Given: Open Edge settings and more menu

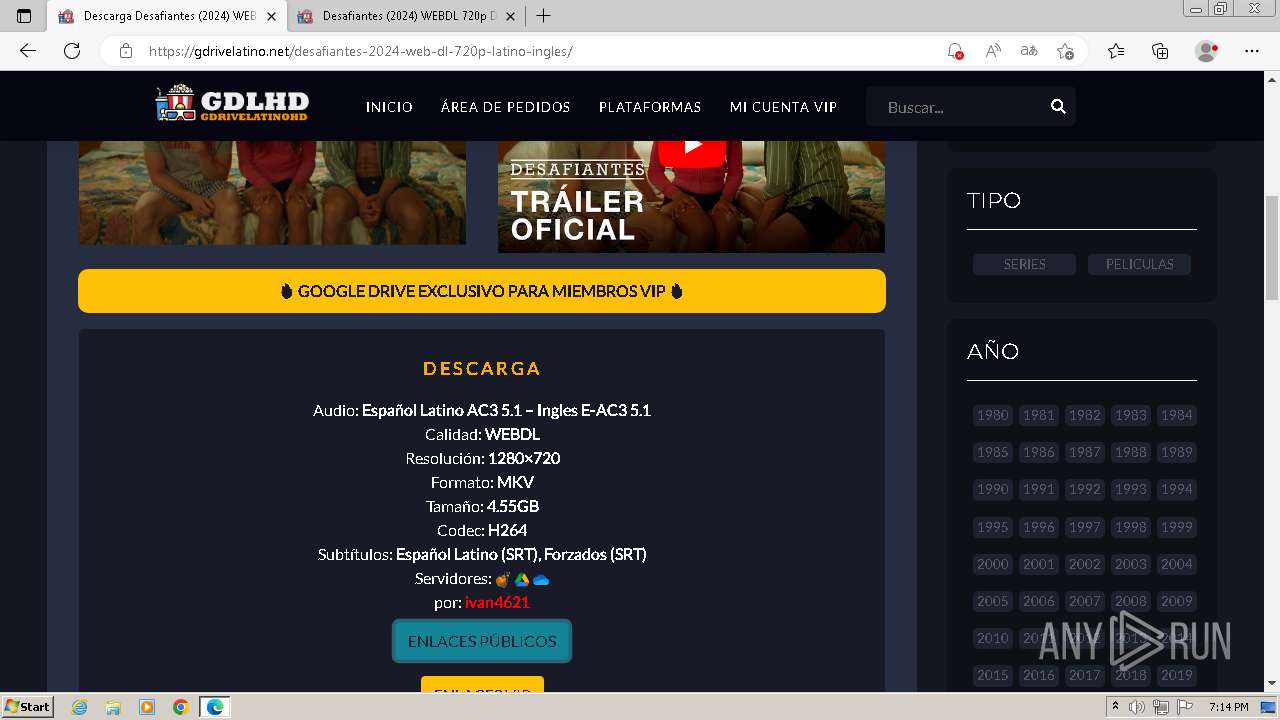Looking at the screenshot, I should [1252, 51].
